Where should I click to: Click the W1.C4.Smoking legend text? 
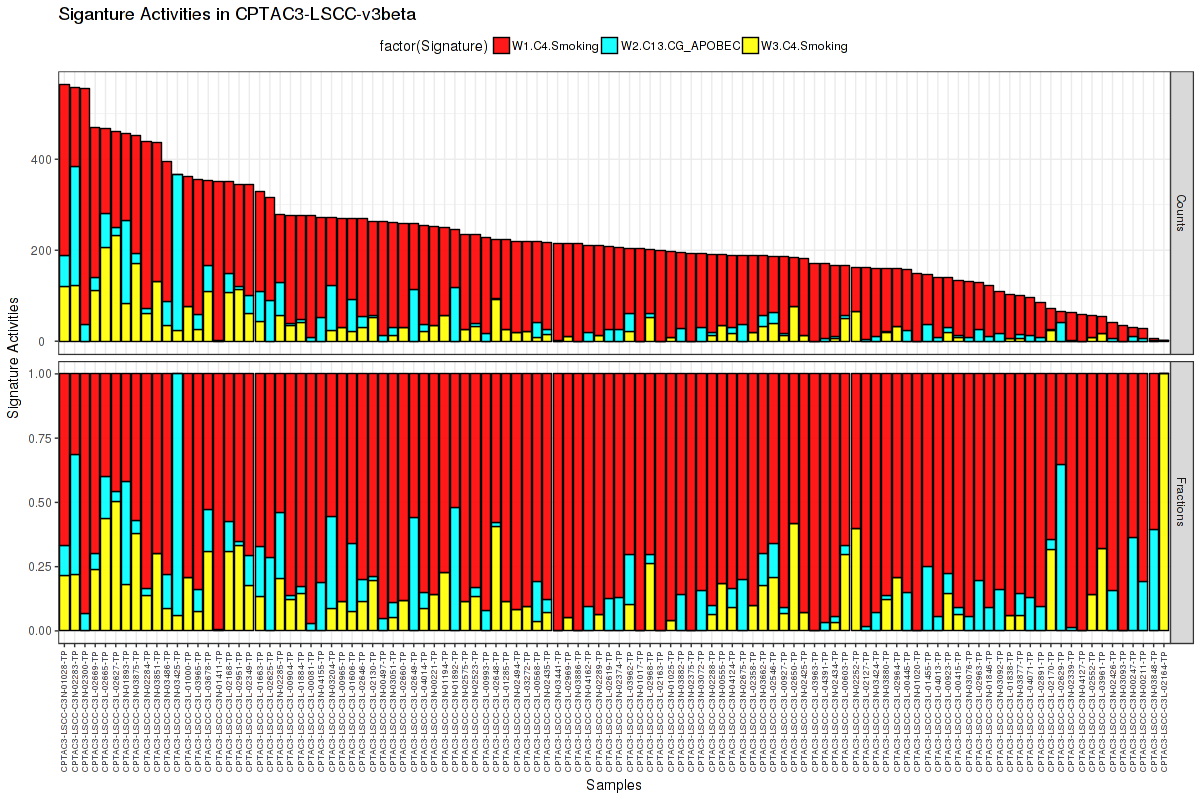tap(554, 46)
